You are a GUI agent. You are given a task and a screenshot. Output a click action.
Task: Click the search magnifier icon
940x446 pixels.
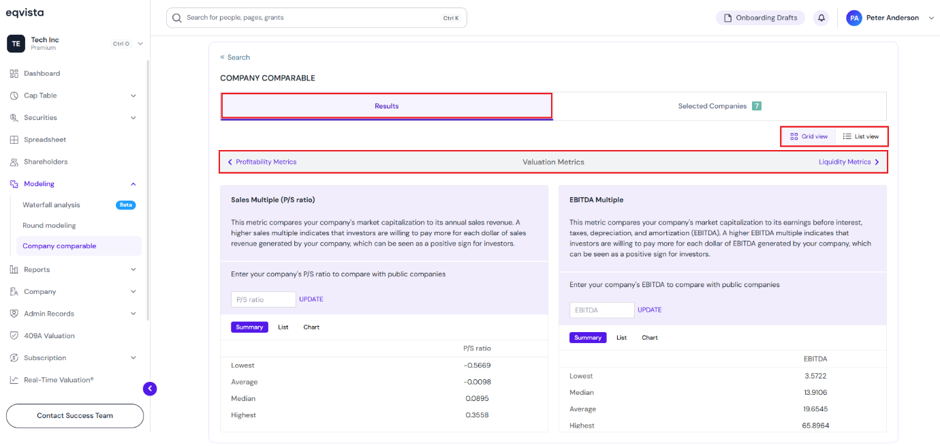(x=177, y=18)
